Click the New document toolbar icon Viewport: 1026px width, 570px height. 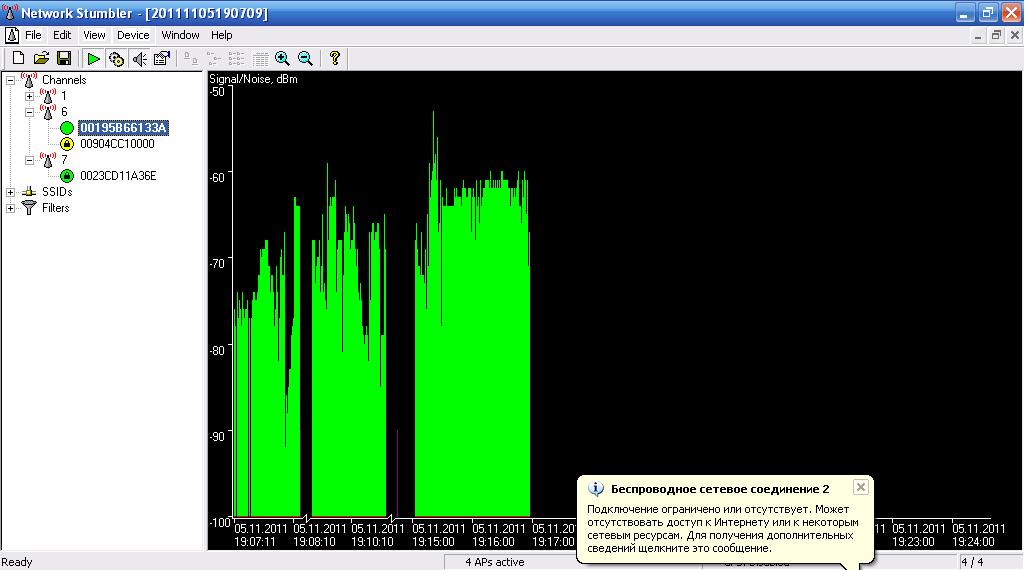pos(18,59)
